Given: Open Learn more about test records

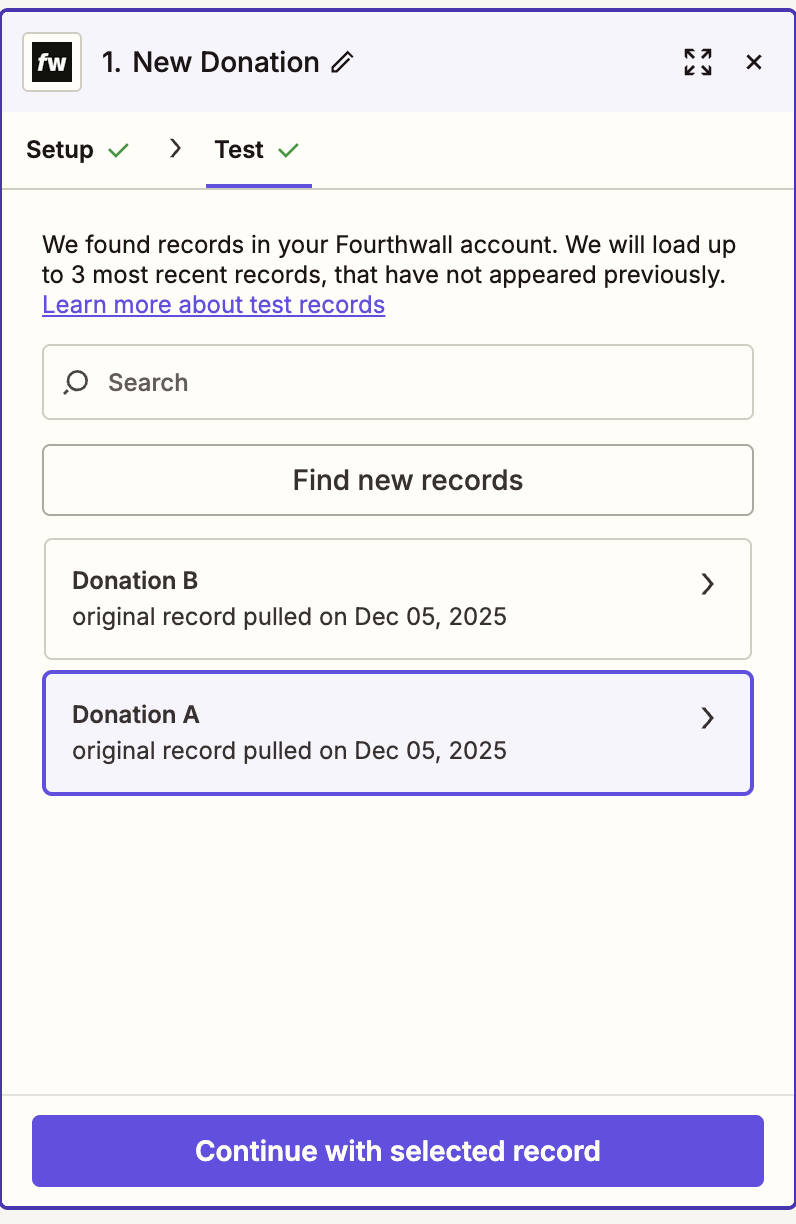Looking at the screenshot, I should [213, 305].
